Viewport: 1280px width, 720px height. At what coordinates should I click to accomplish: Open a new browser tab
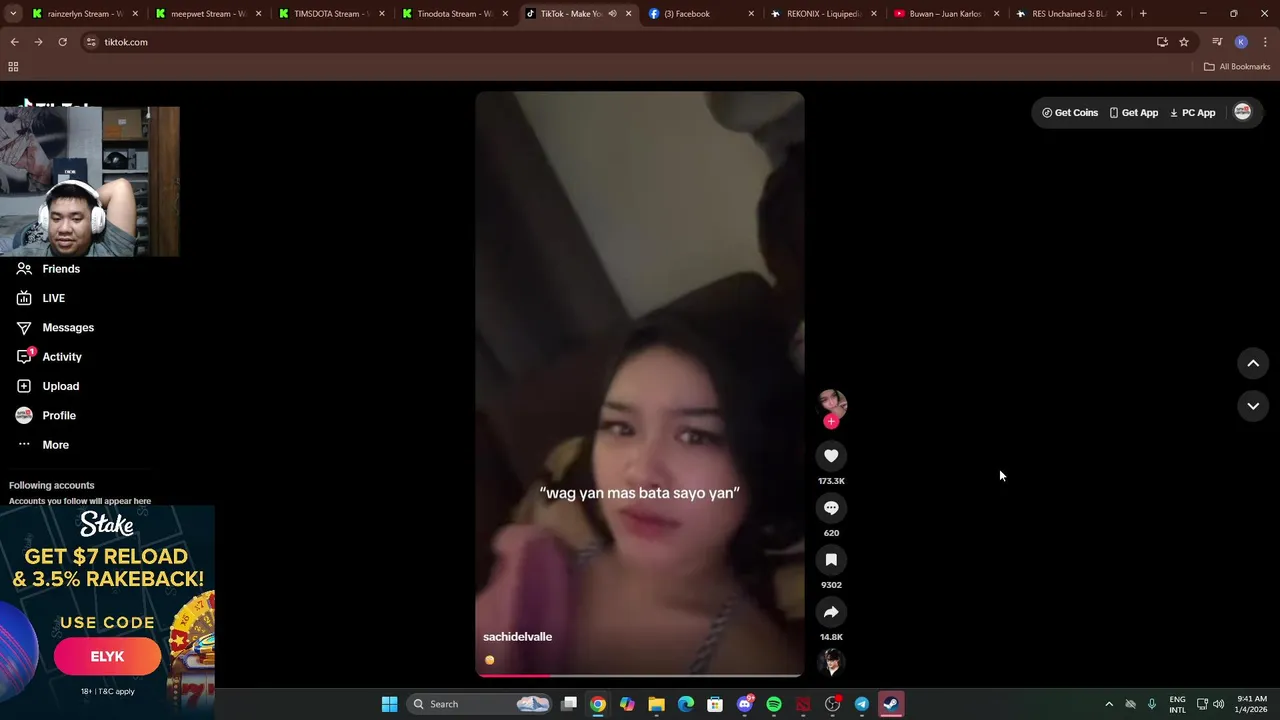pyautogui.click(x=1143, y=14)
